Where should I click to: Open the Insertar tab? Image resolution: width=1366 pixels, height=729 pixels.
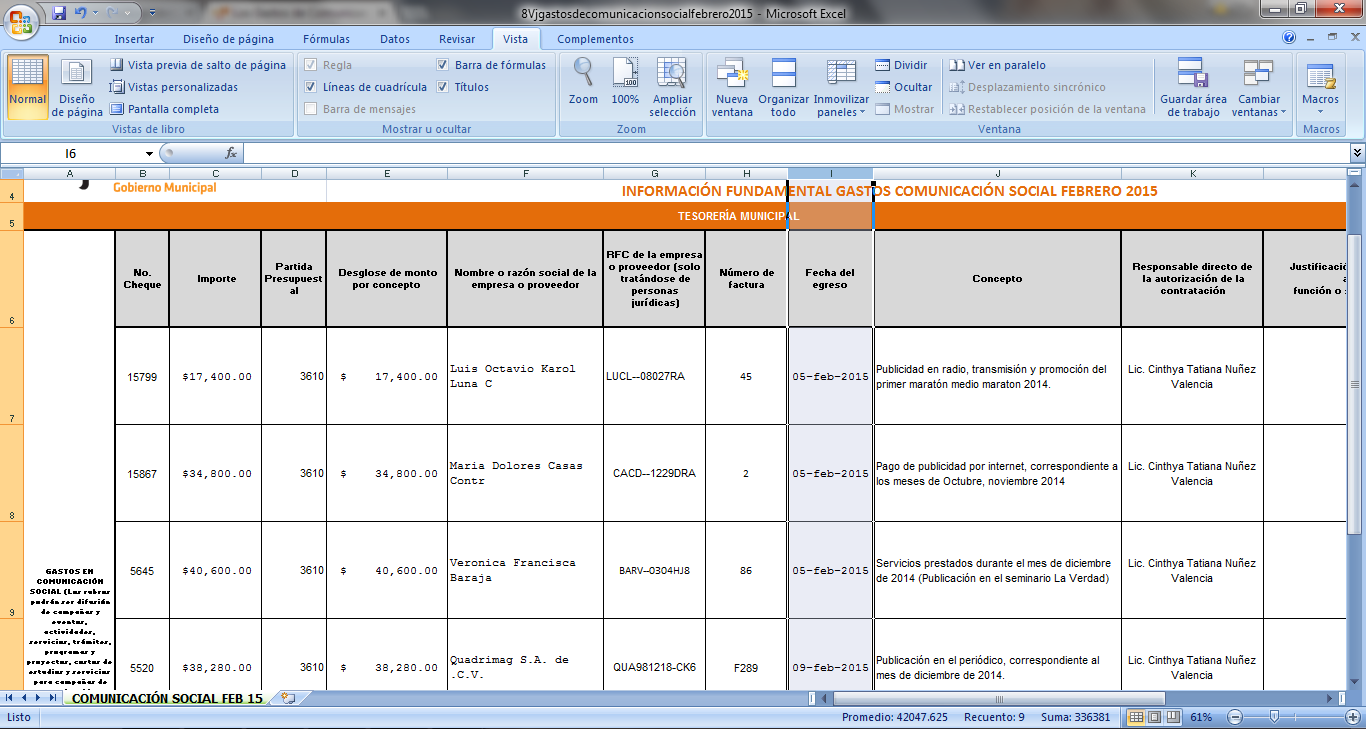[x=134, y=39]
